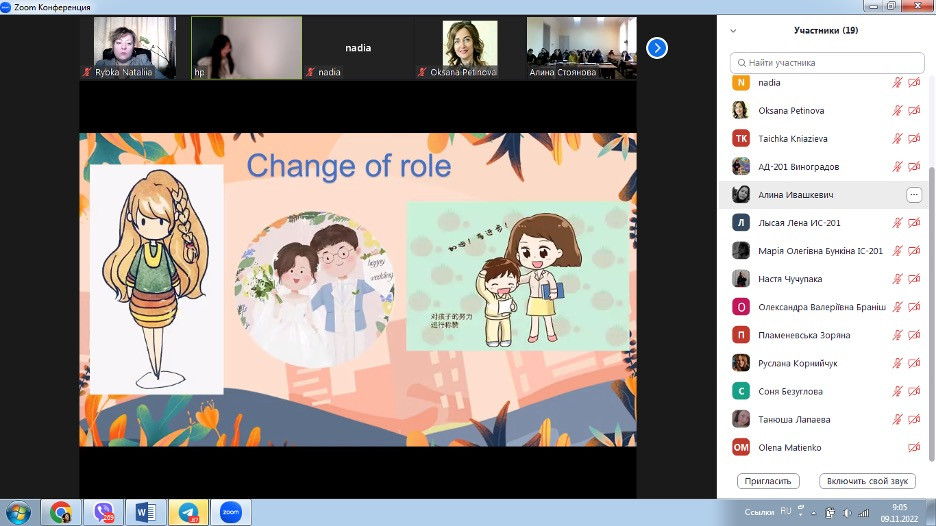Screen dimensions: 936x526
Task: Click Включить свой звук button
Action: (867, 481)
